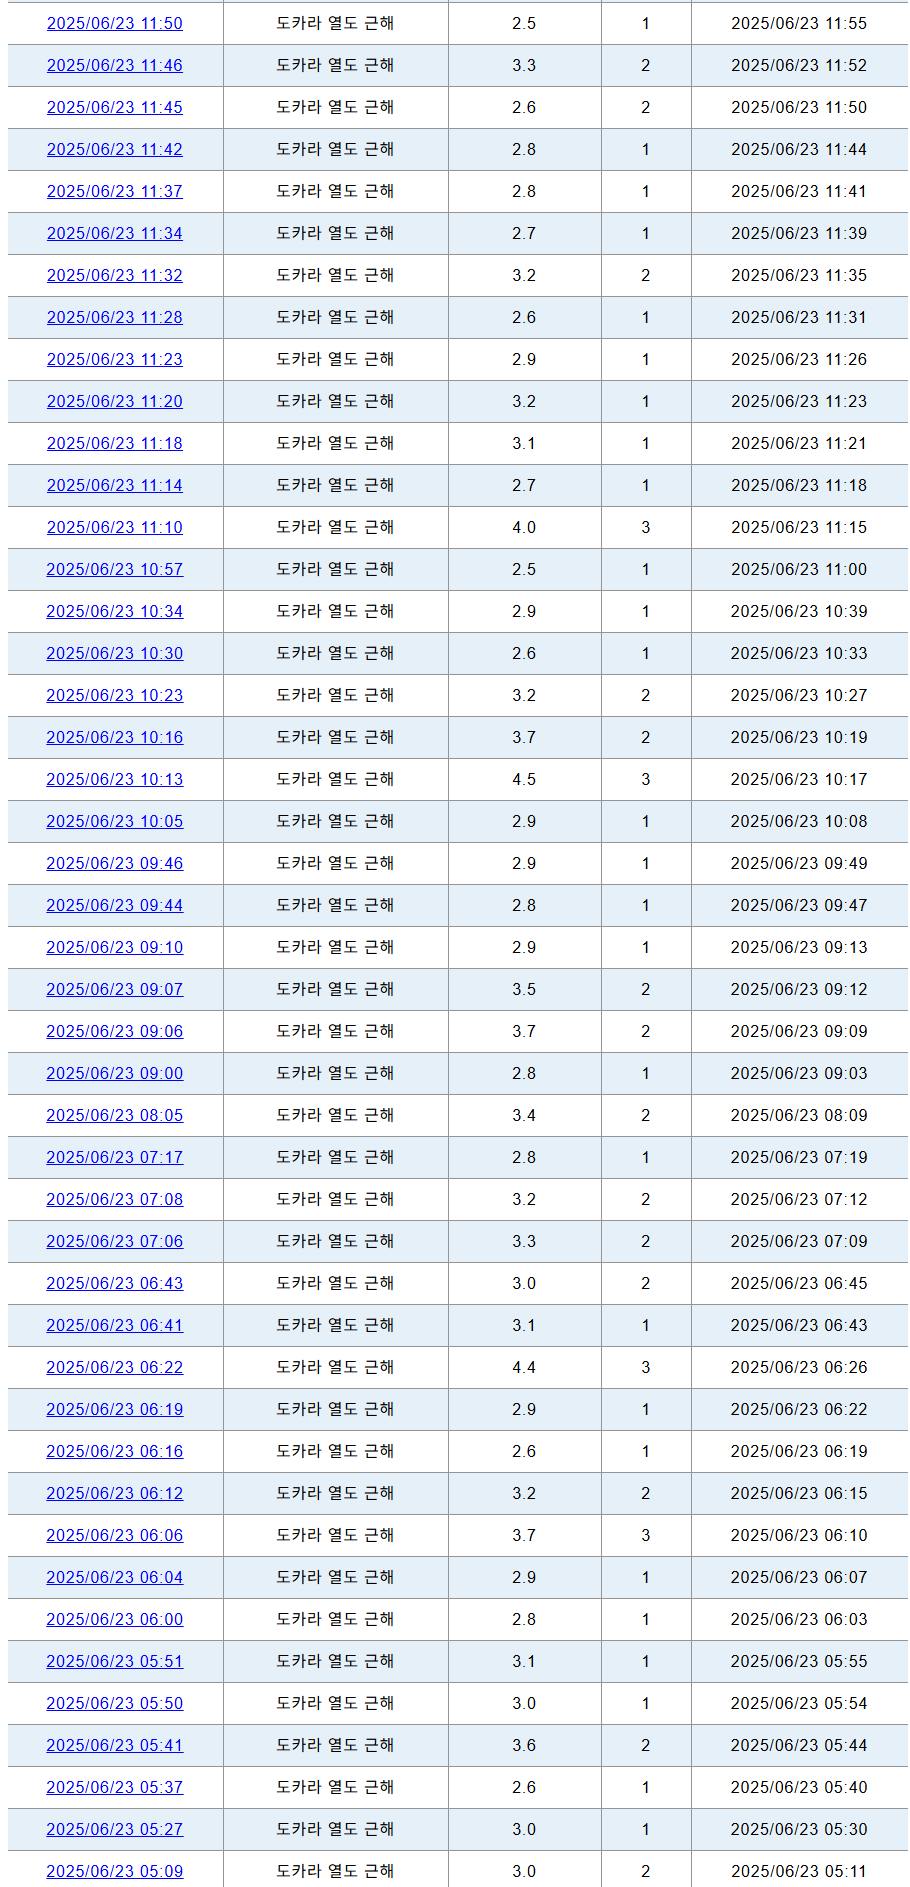910x1887 pixels.
Task: Open the 2025/06/23 11:46 earthquake link
Action: click(115, 65)
